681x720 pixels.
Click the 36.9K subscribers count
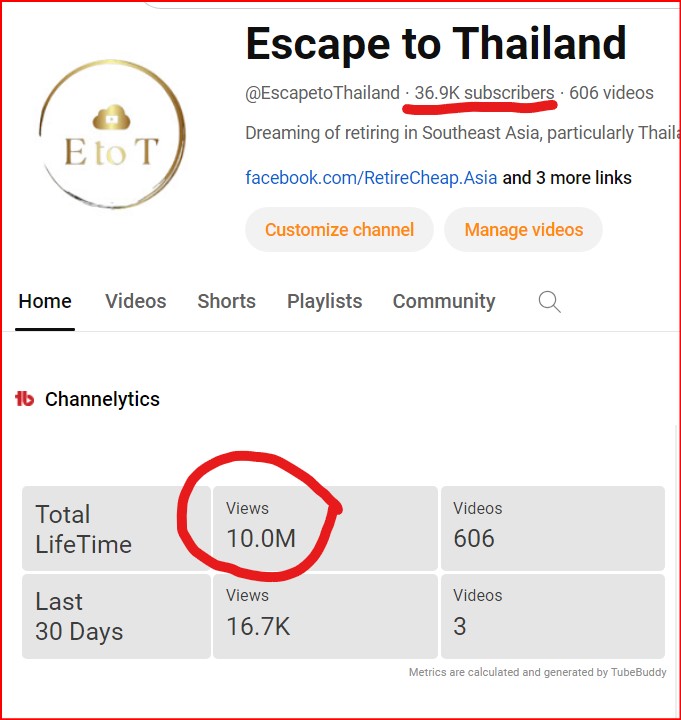[x=484, y=93]
